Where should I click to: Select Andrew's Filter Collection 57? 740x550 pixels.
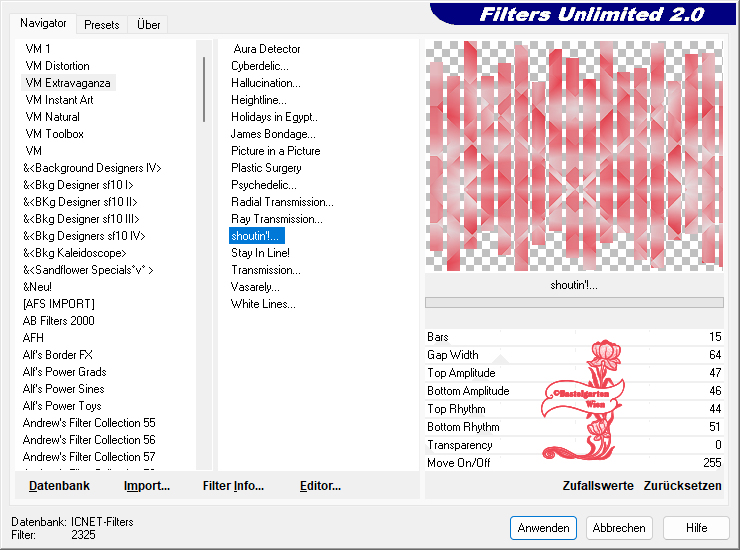[x=89, y=457]
